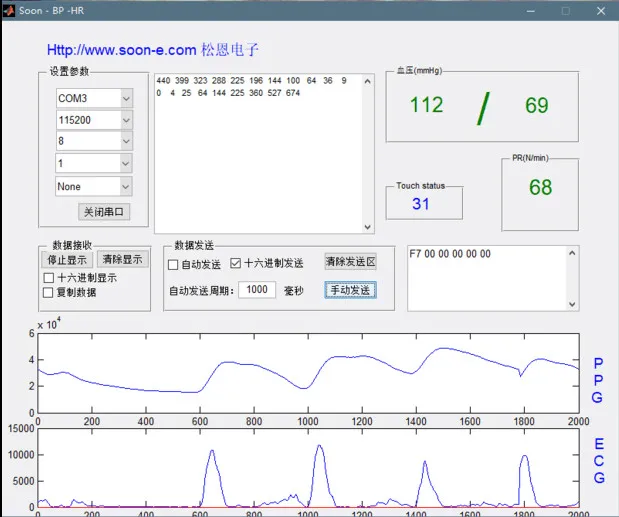The width and height of the screenshot is (619, 517).
Task: Click the 清除显示 clear display button
Action: pyautogui.click(x=123, y=259)
